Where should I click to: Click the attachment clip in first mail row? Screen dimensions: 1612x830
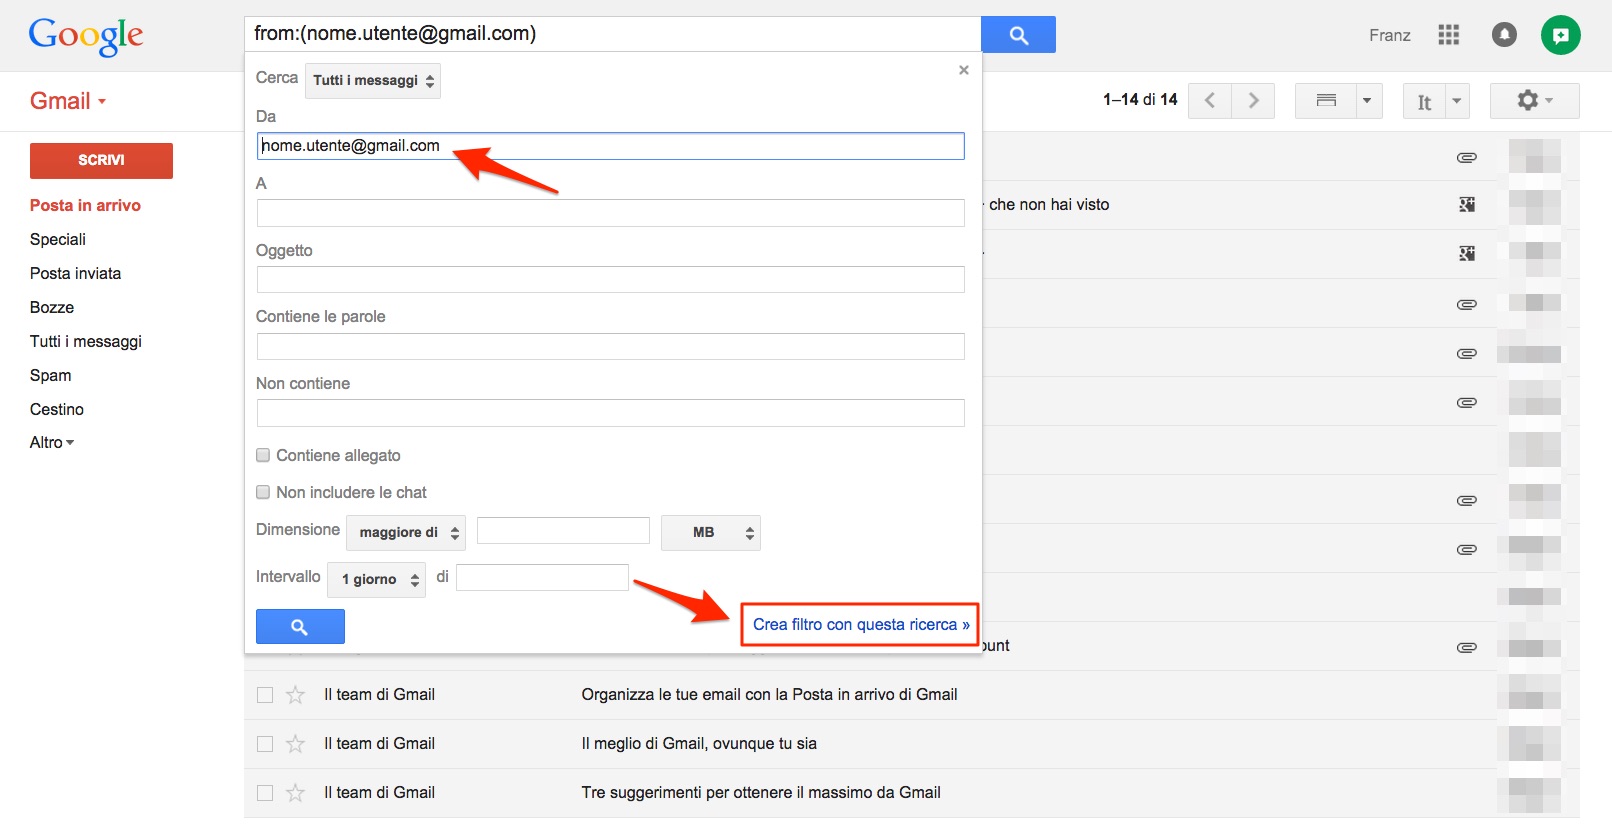pos(1467,157)
